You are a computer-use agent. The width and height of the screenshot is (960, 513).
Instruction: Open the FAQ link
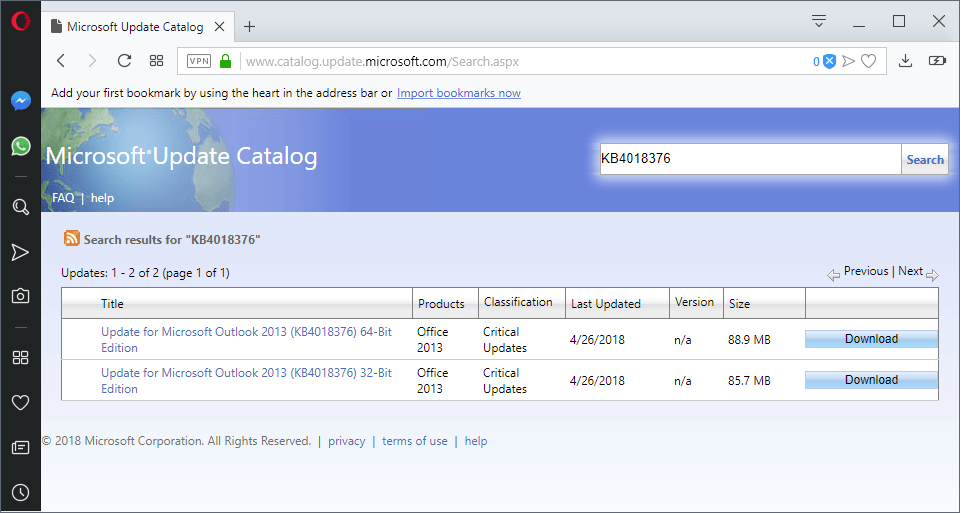(63, 198)
